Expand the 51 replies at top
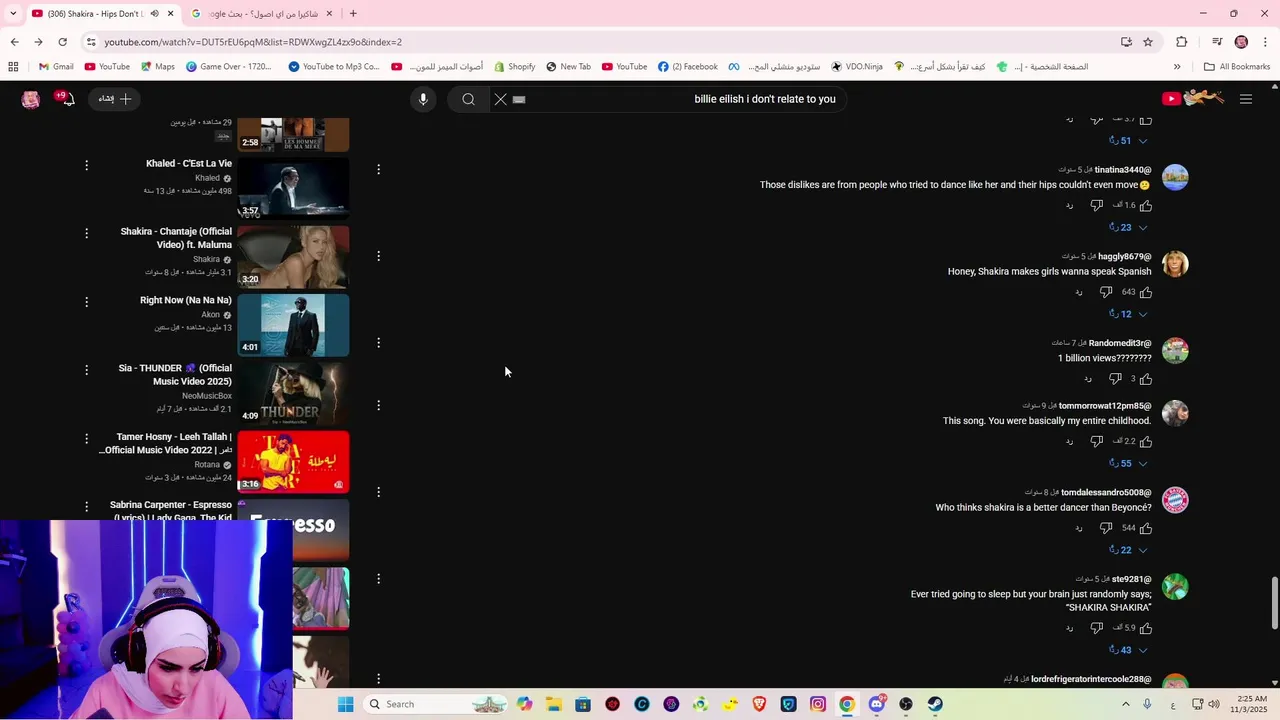This screenshot has width=1280, height=720. tap(1128, 142)
